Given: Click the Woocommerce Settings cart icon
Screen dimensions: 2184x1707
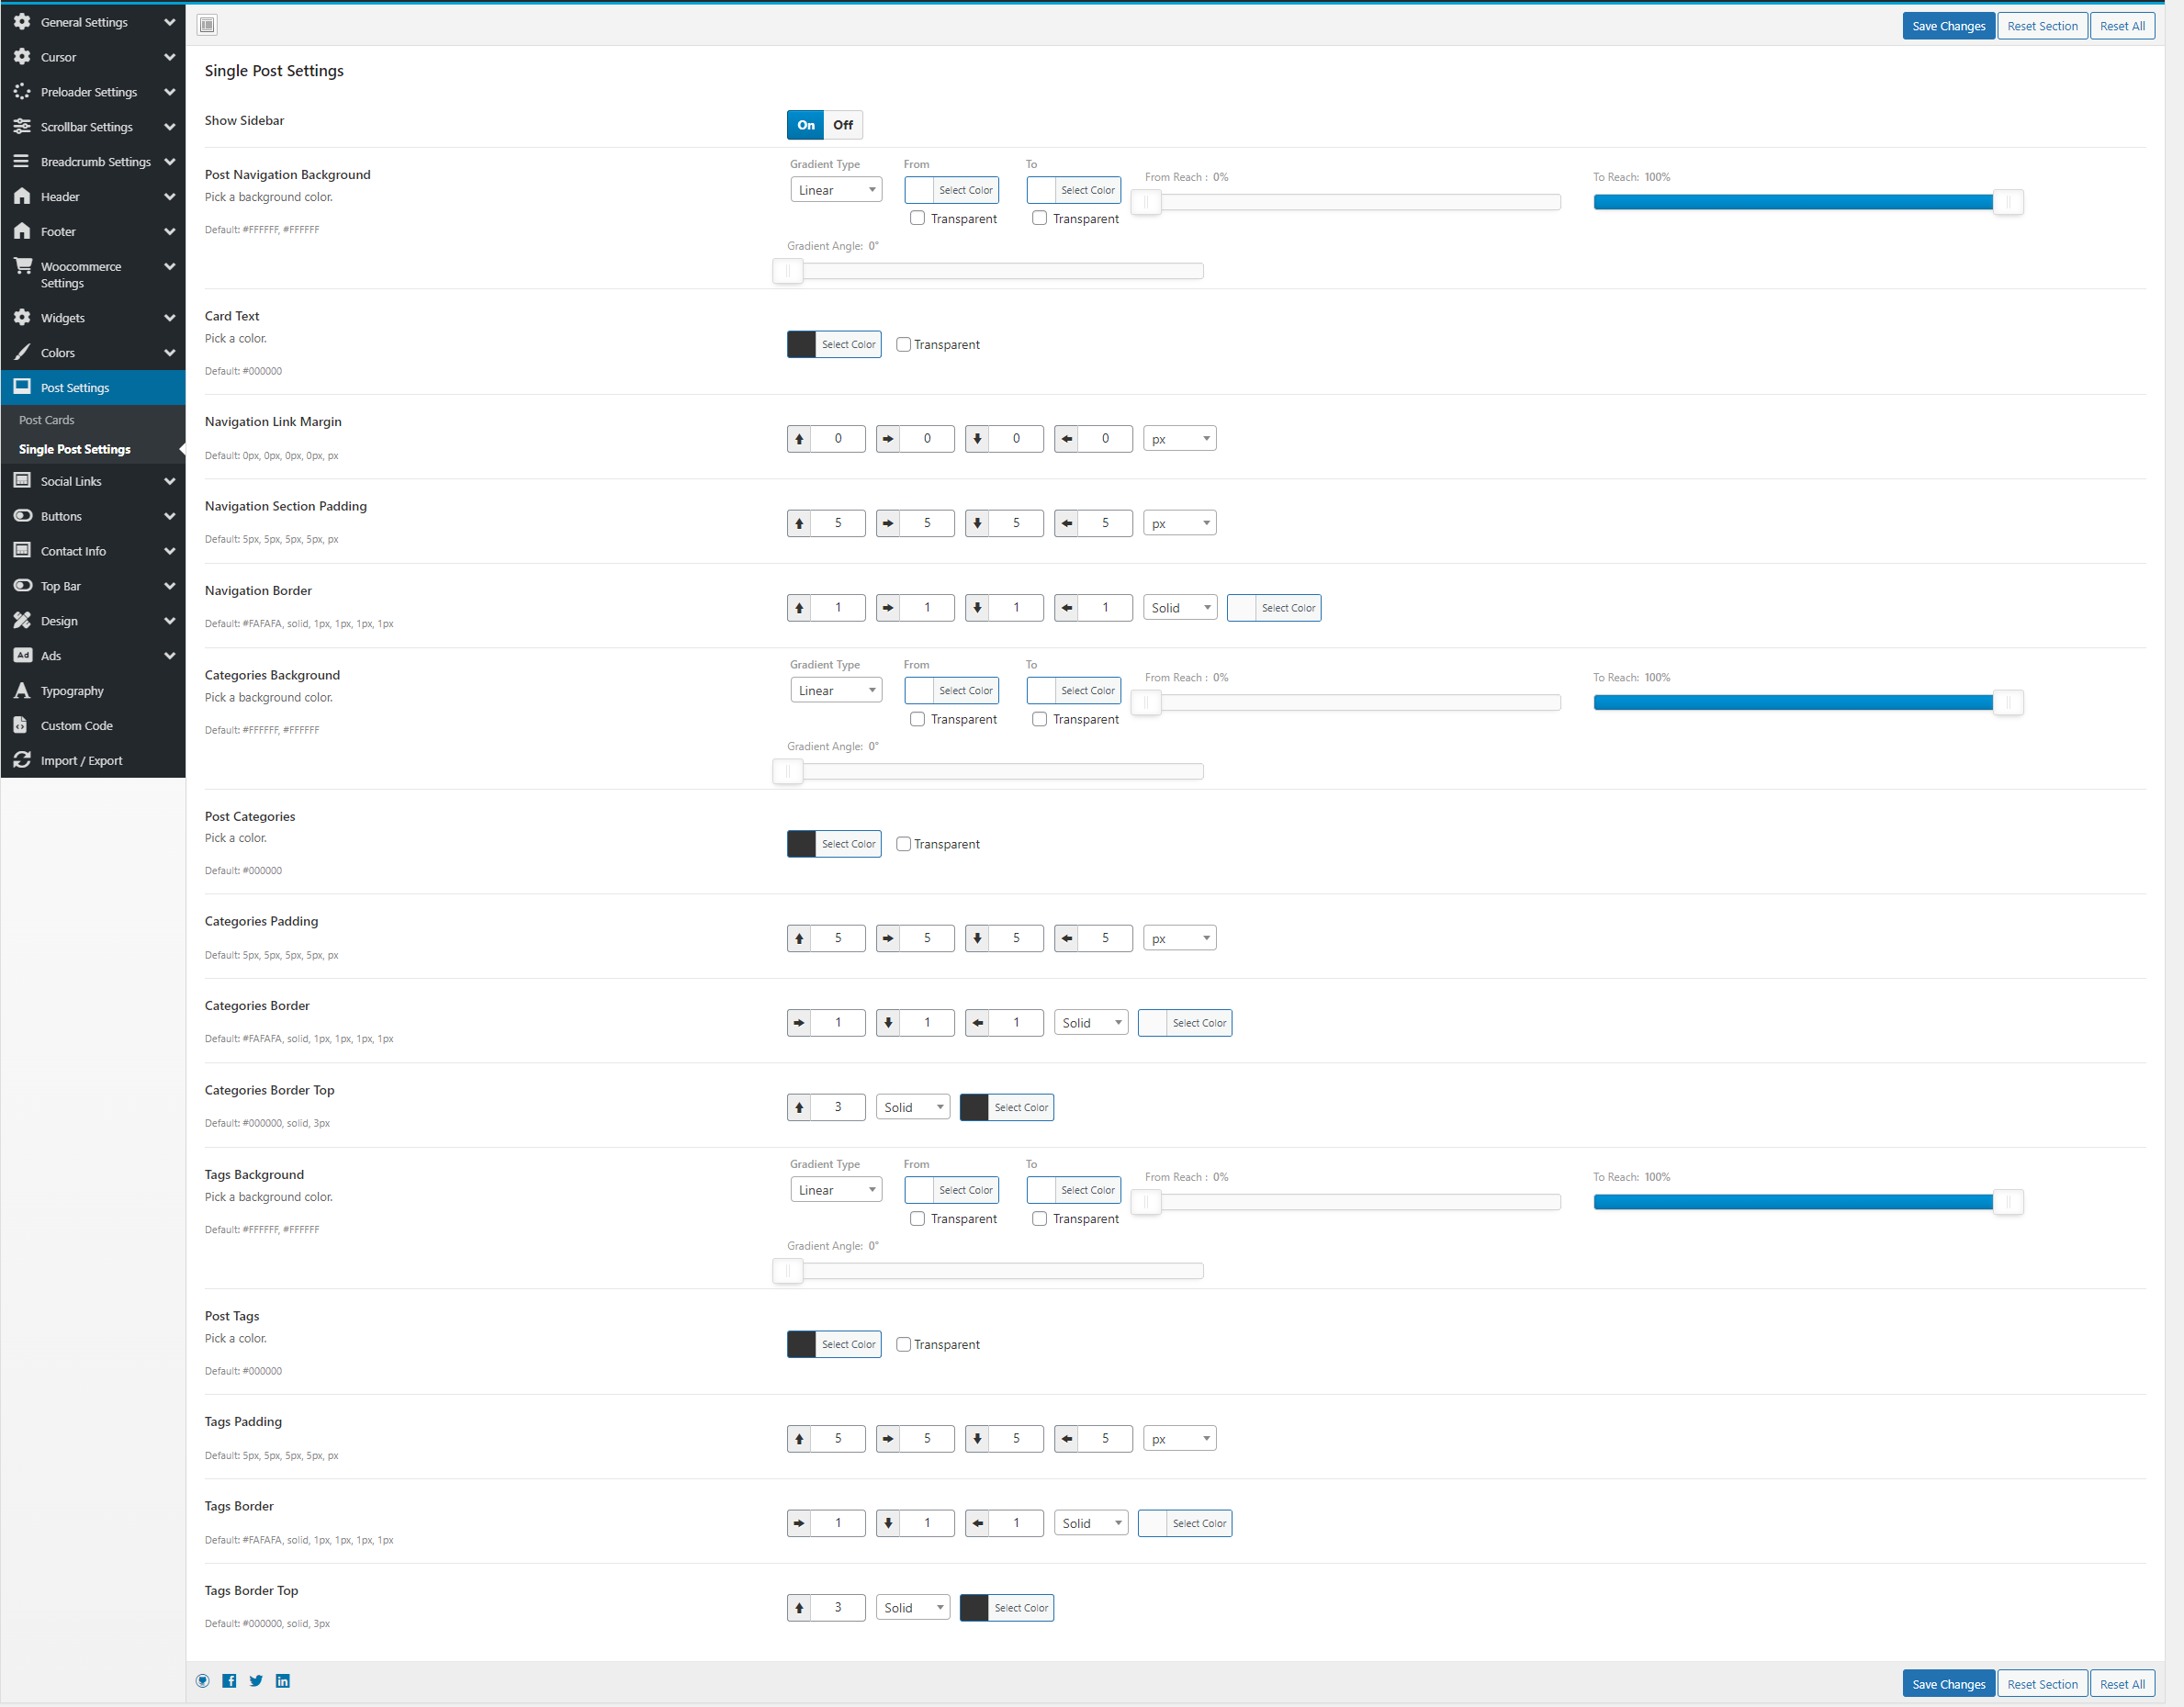Looking at the screenshot, I should 22,266.
